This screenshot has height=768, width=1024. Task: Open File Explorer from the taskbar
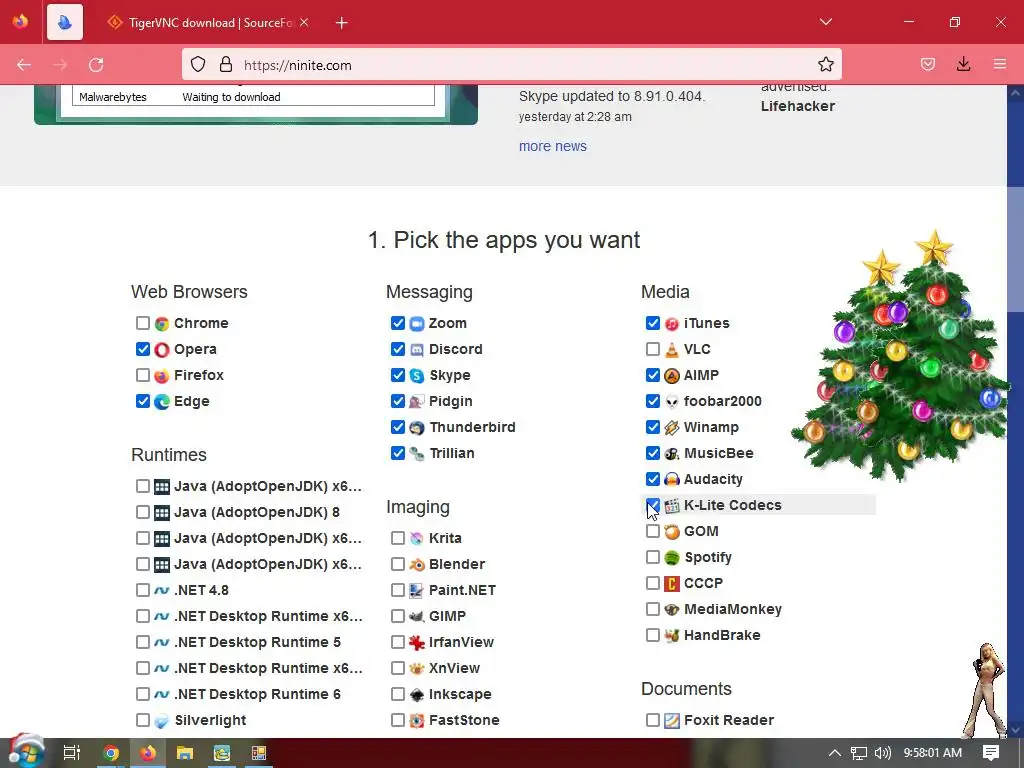185,753
